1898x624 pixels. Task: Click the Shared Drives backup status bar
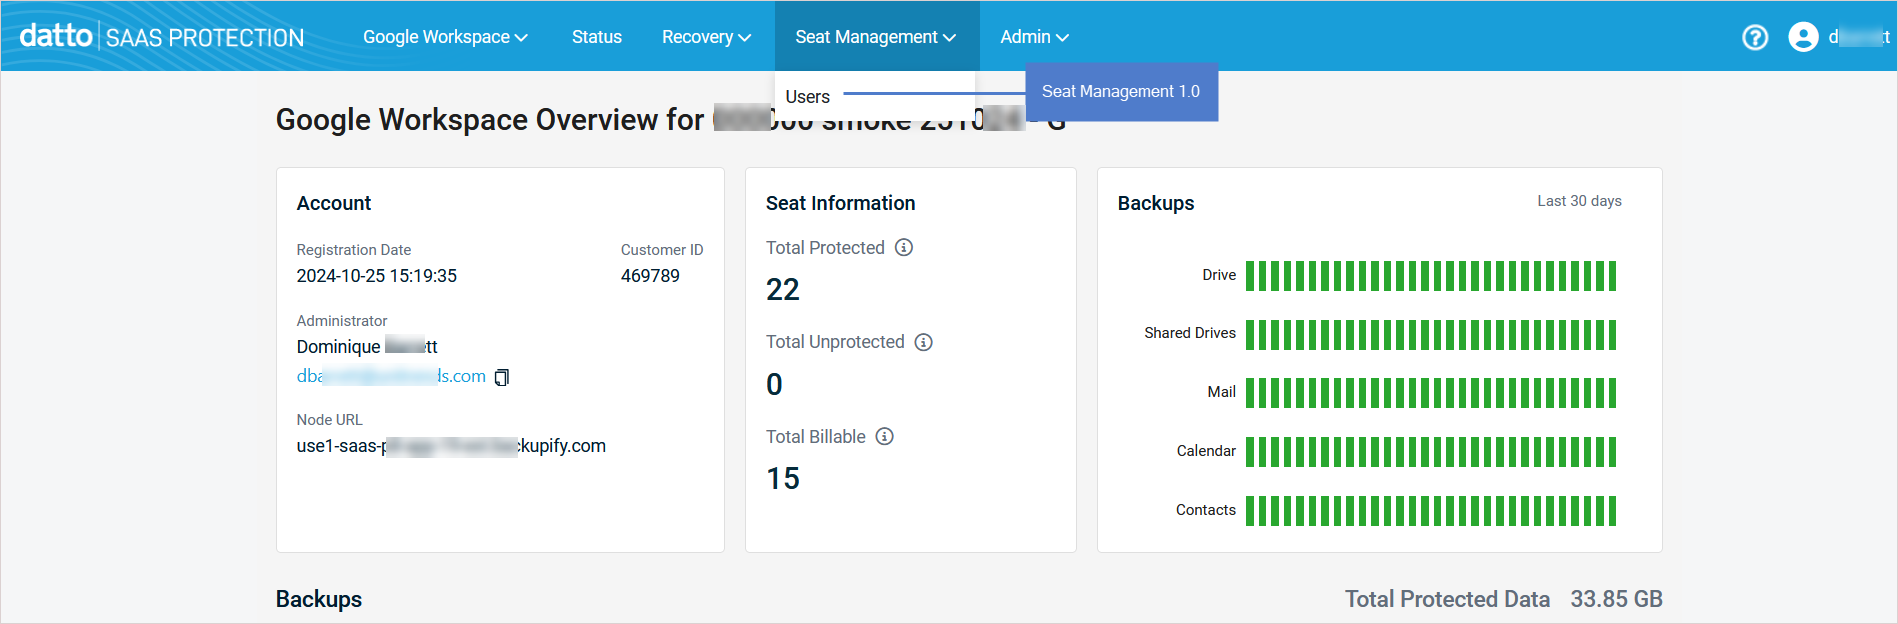click(x=1431, y=334)
